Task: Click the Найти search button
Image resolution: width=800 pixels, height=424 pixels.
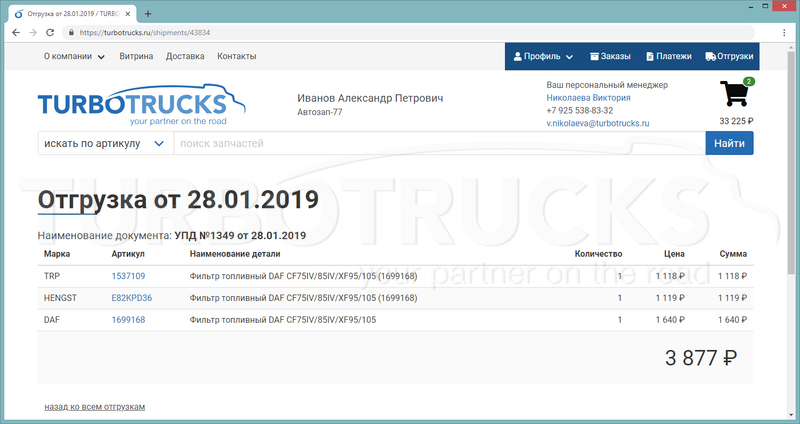Action: pos(730,143)
